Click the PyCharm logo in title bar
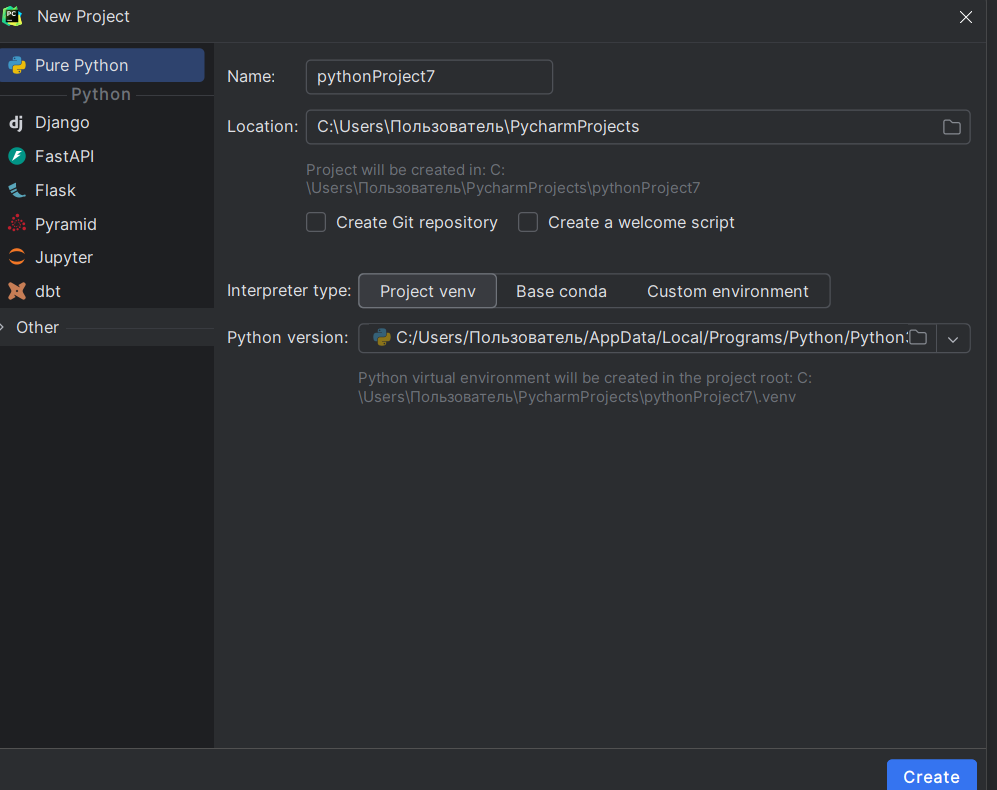 12,17
